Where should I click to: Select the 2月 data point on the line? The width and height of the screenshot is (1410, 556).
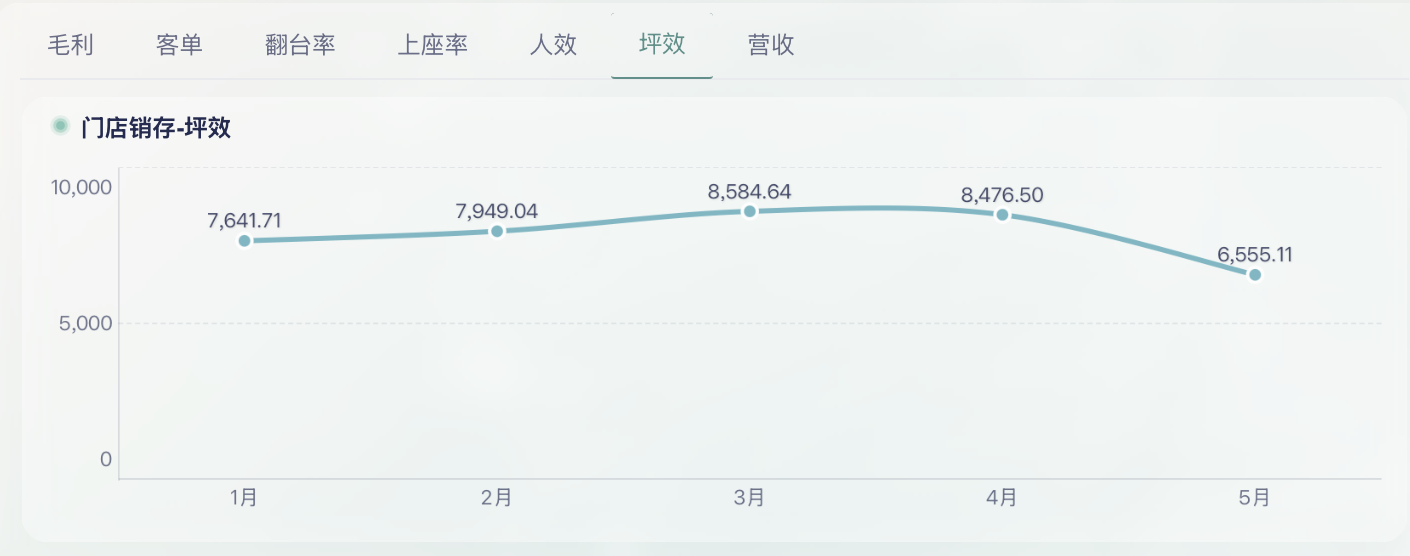click(497, 231)
